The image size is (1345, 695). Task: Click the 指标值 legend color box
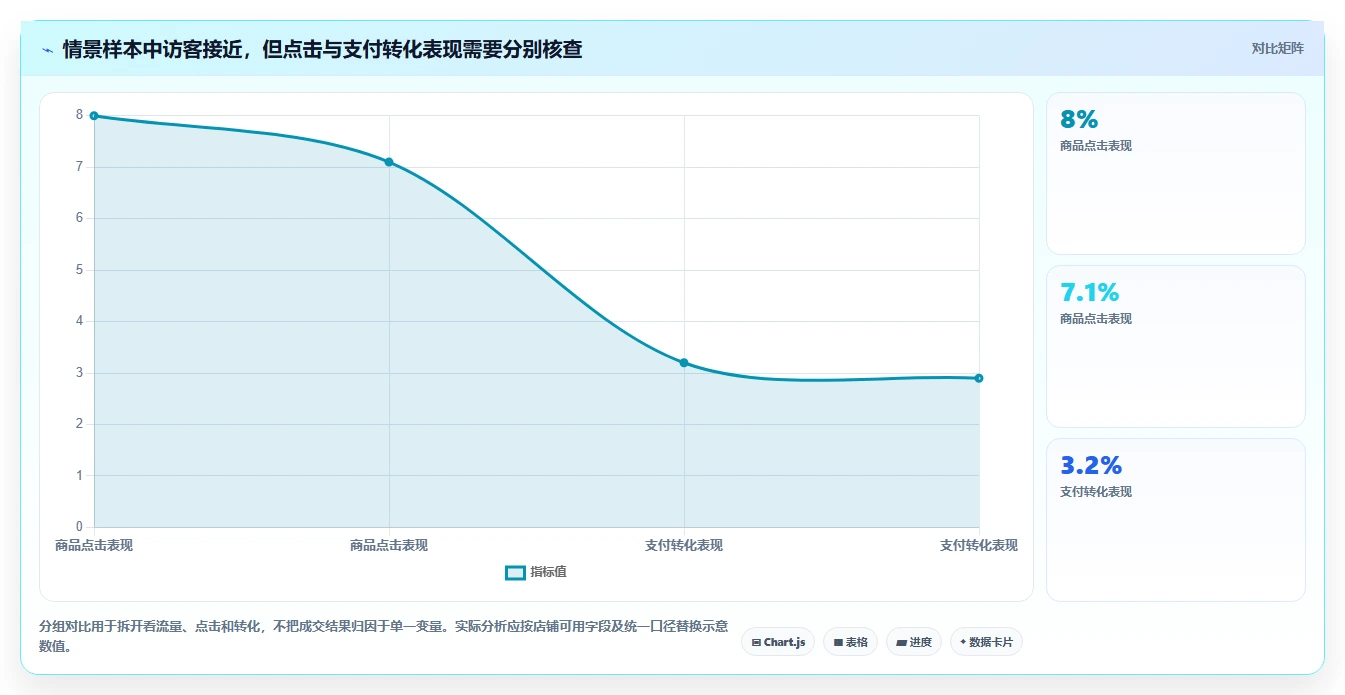coord(515,573)
